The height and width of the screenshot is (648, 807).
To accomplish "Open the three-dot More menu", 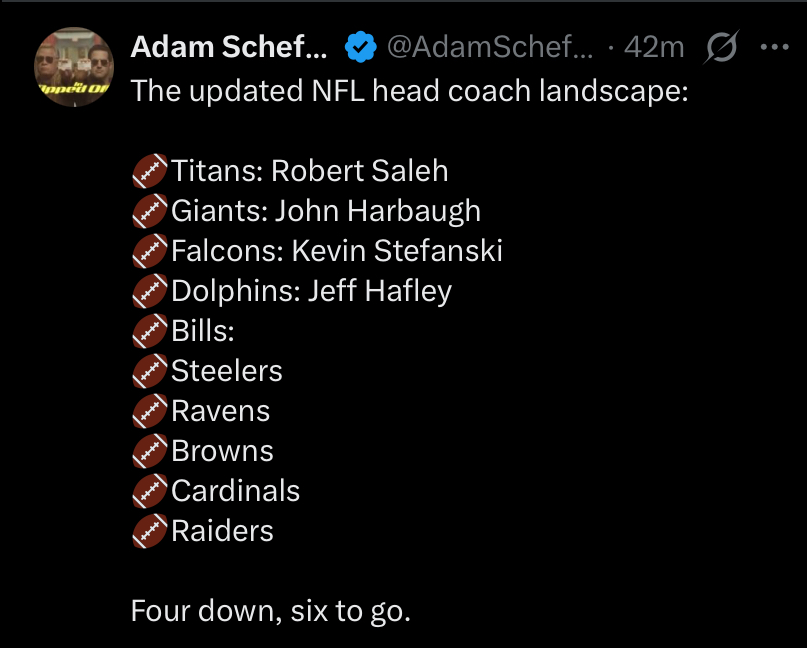I will 774,46.
